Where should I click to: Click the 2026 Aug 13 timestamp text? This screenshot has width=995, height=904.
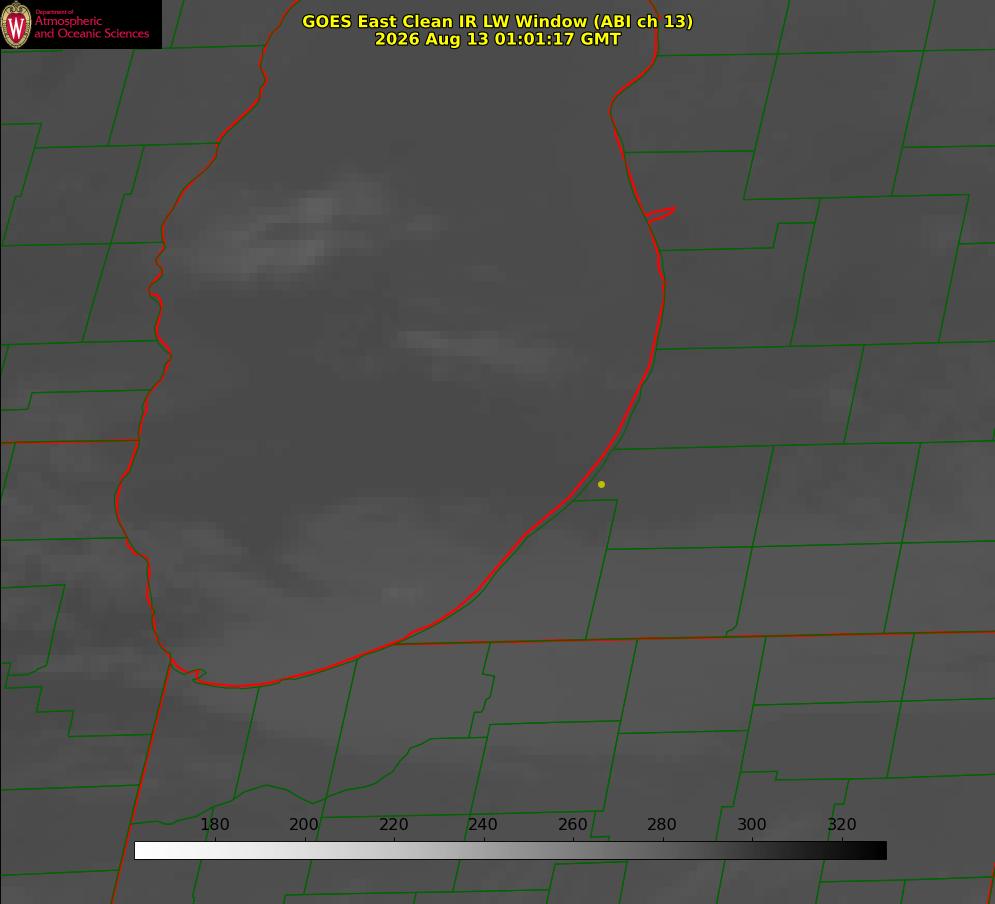pos(498,39)
